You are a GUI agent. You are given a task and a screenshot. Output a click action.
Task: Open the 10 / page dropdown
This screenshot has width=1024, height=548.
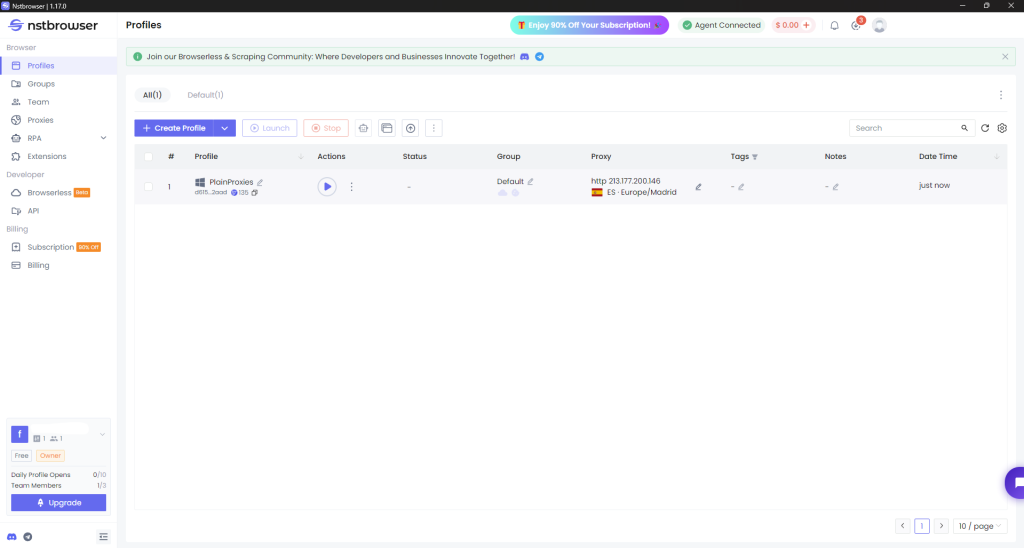980,526
